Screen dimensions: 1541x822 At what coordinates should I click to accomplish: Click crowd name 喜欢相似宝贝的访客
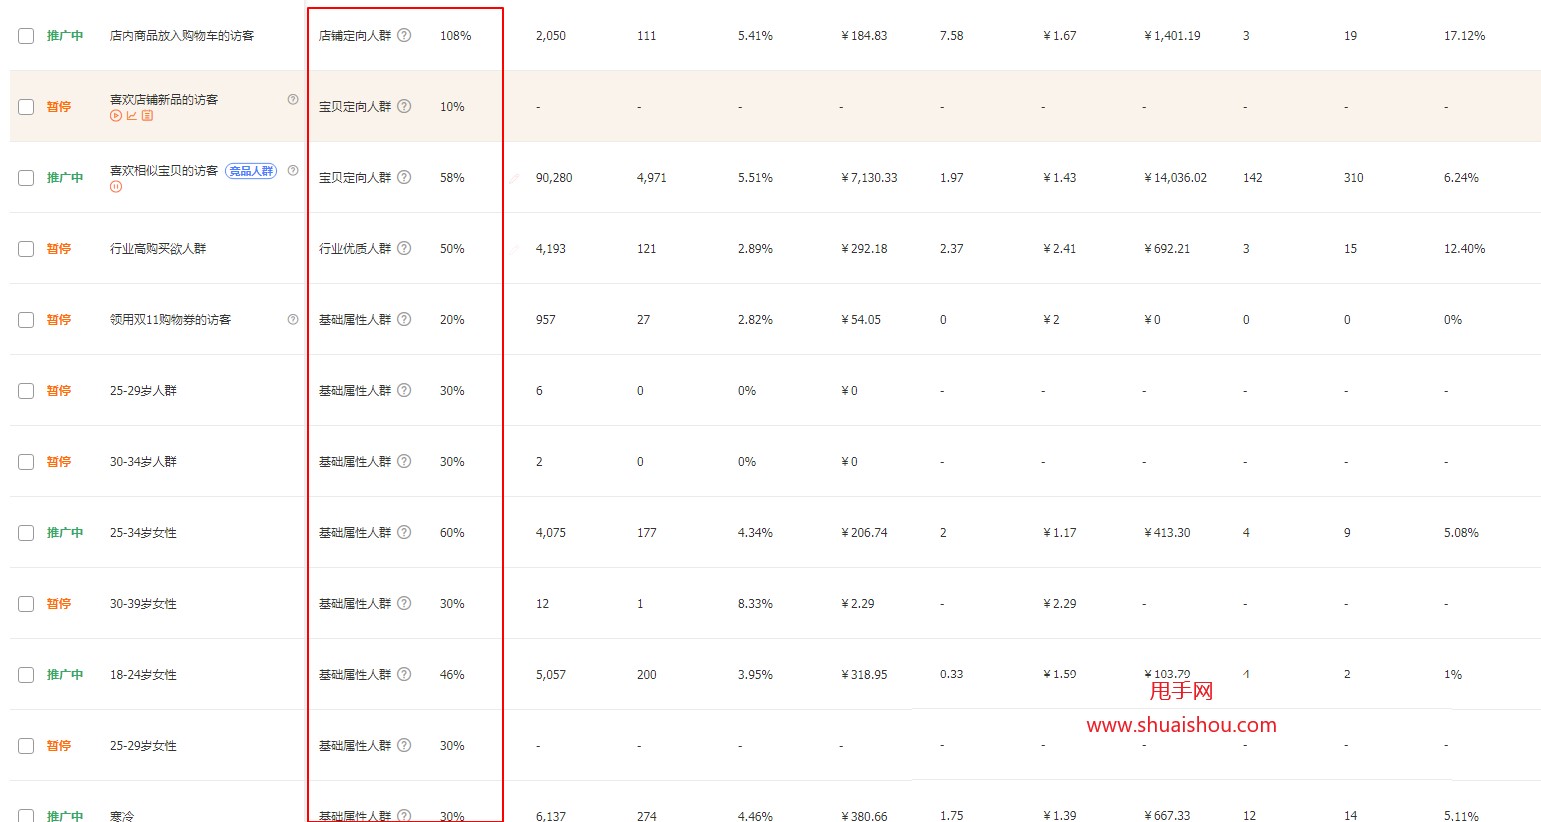coord(164,171)
